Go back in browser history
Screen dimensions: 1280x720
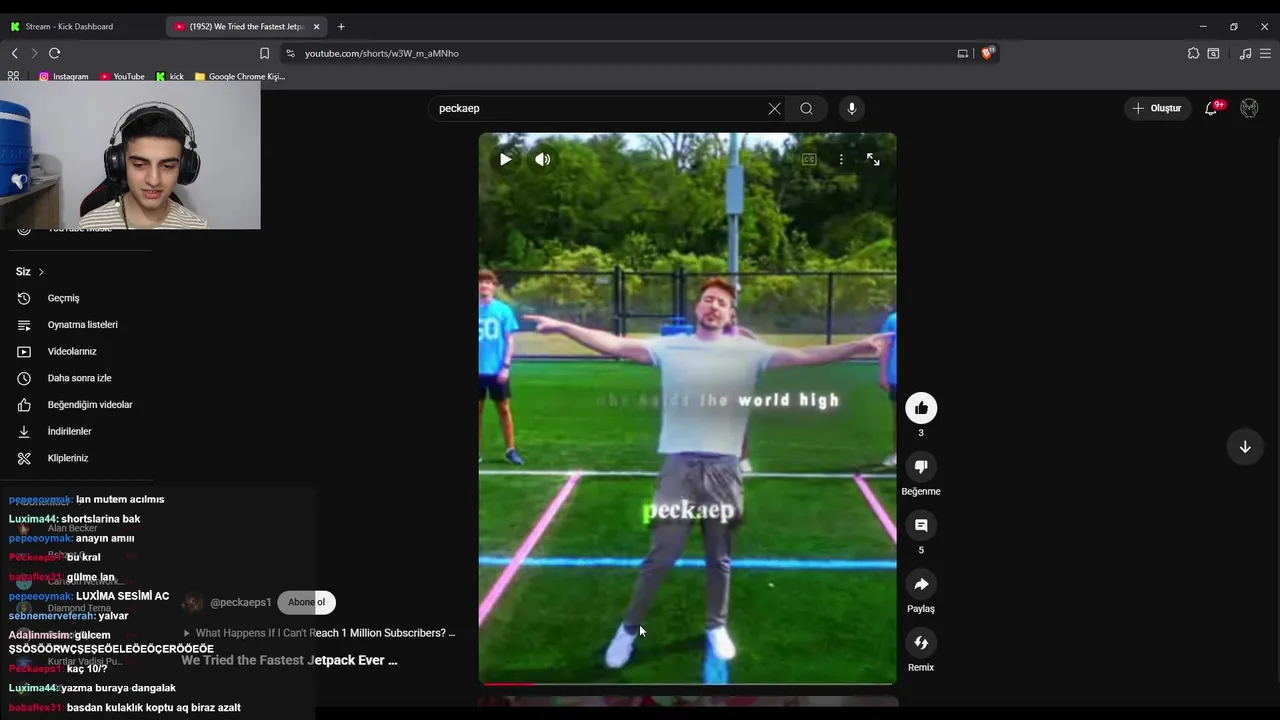point(14,53)
